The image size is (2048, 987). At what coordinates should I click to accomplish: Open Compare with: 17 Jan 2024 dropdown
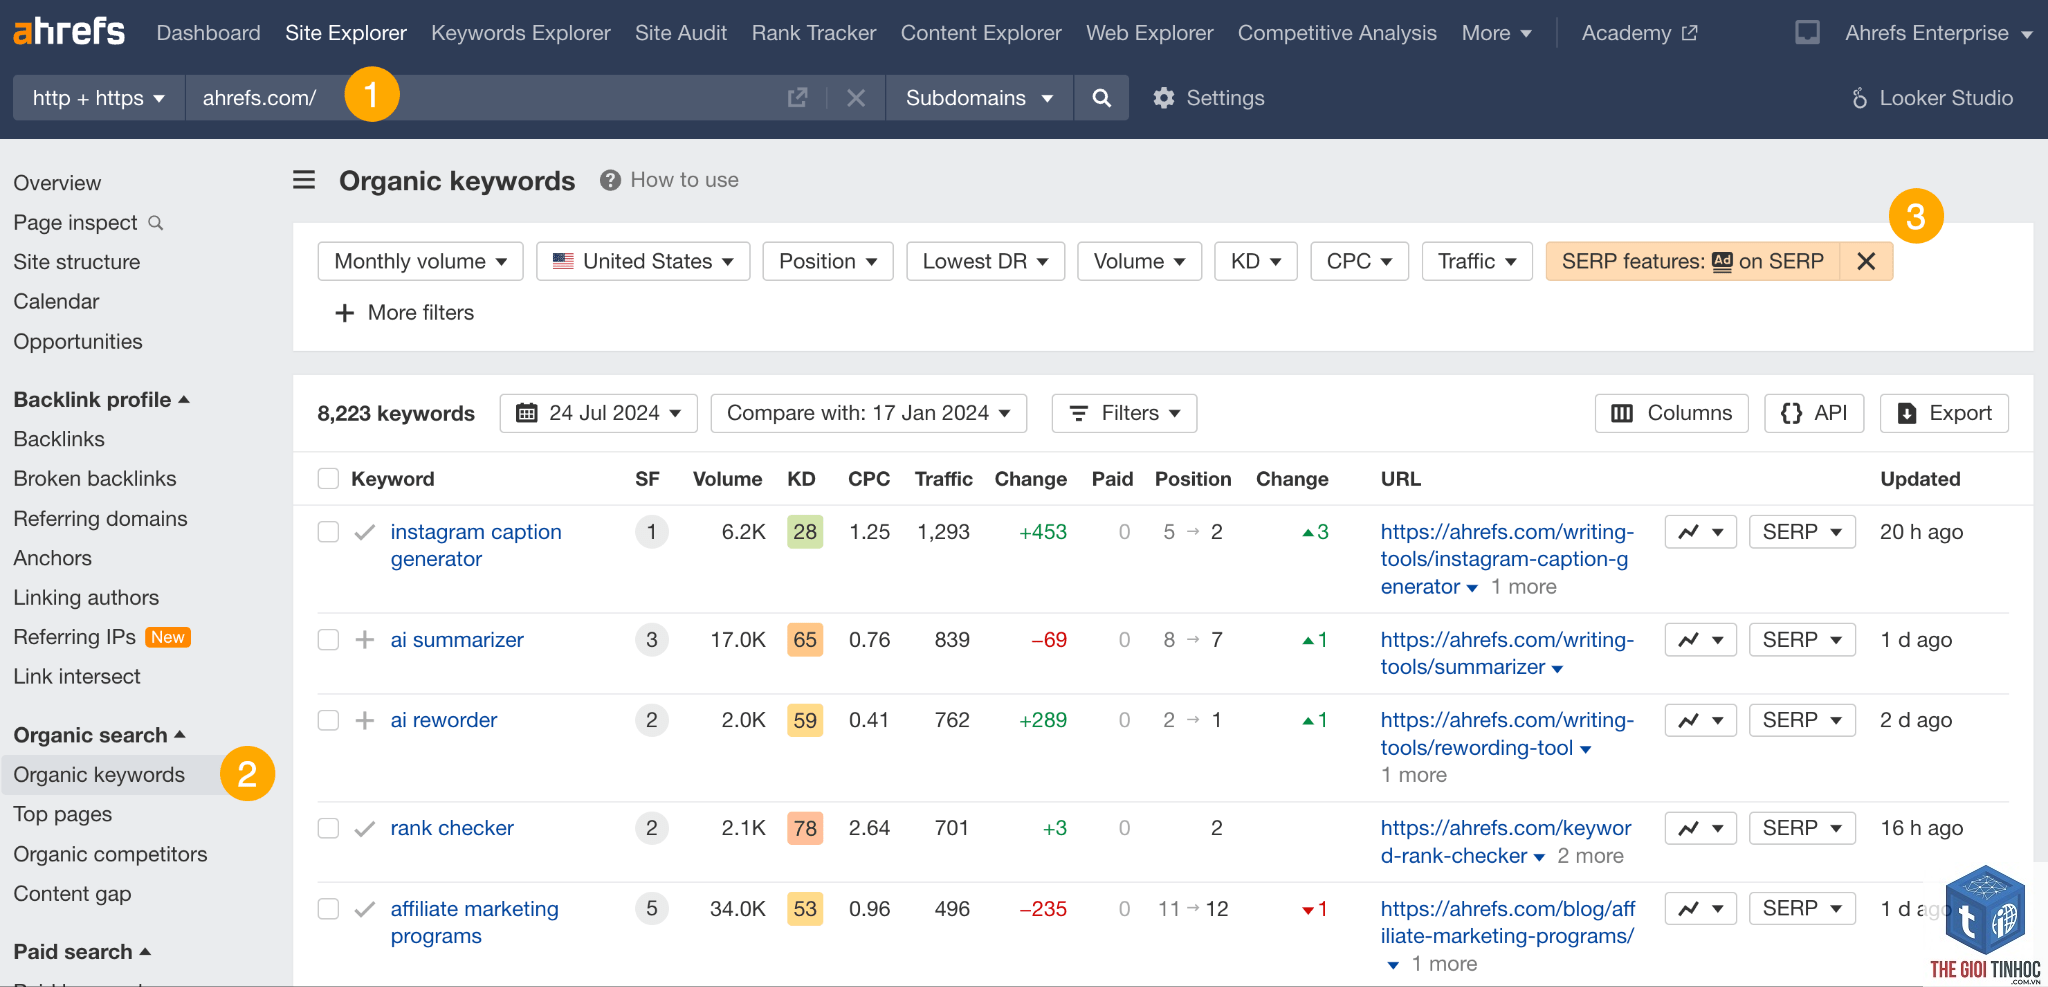tap(869, 413)
